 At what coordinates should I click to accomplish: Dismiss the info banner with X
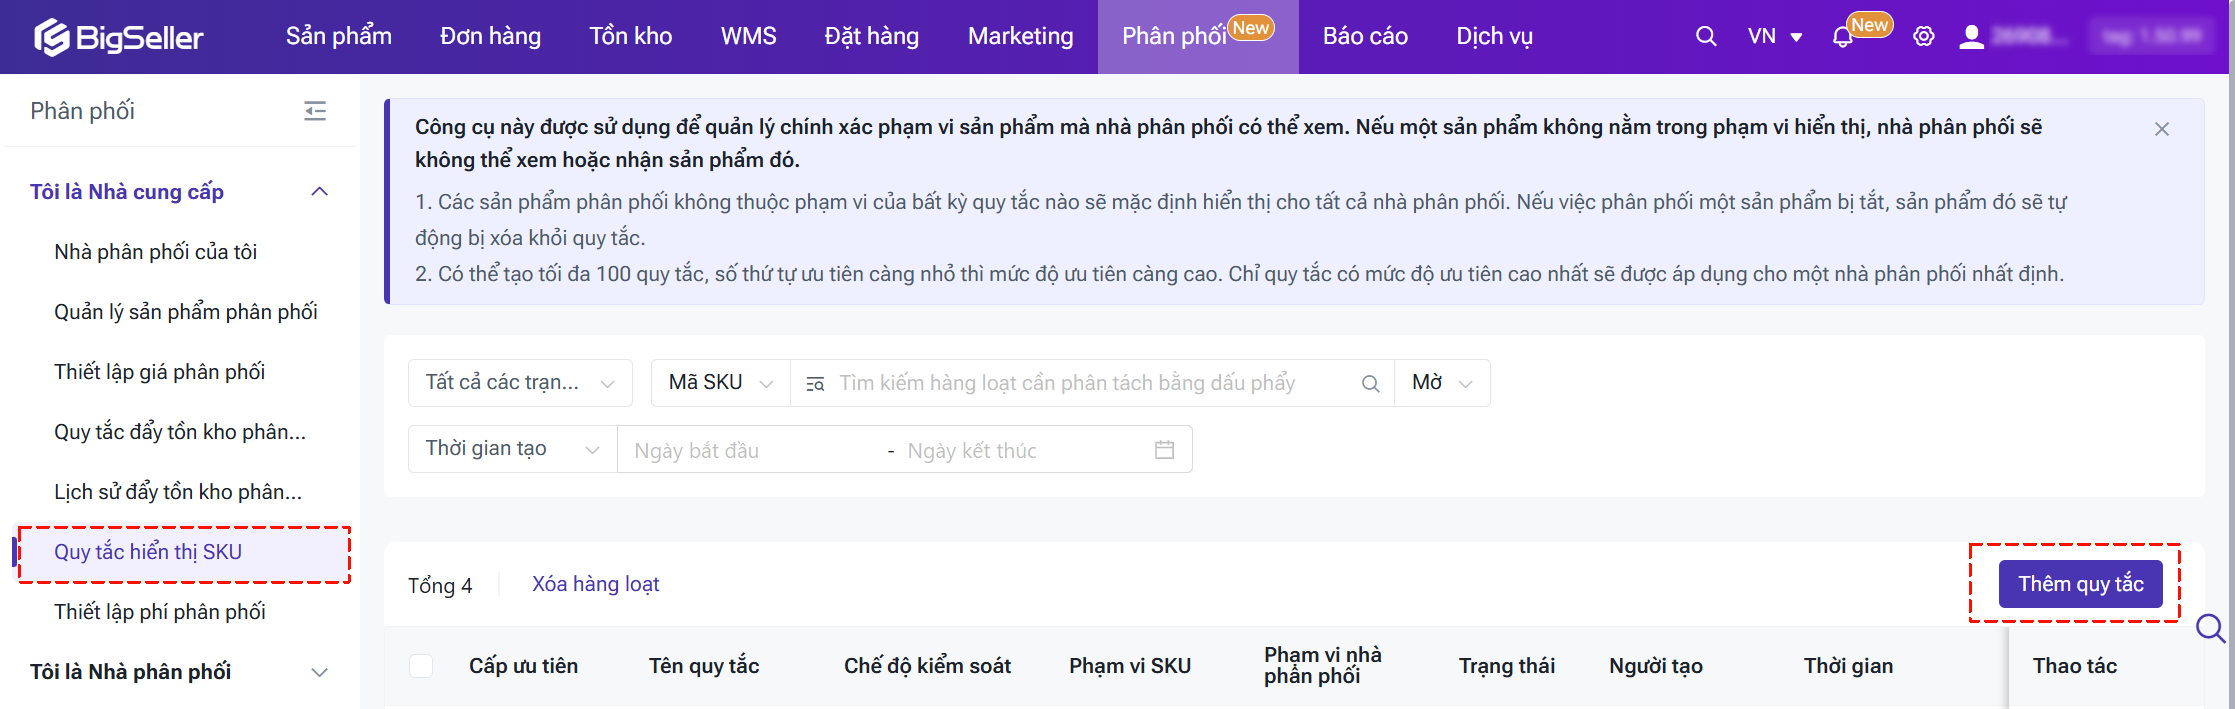(x=2161, y=129)
